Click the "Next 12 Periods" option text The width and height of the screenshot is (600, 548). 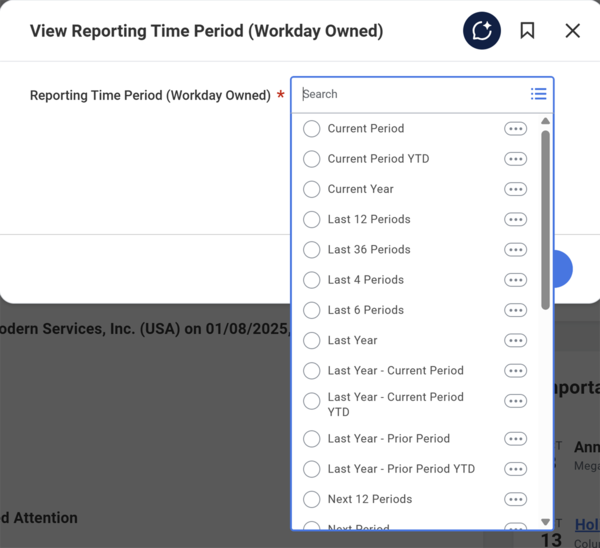pyautogui.click(x=370, y=499)
